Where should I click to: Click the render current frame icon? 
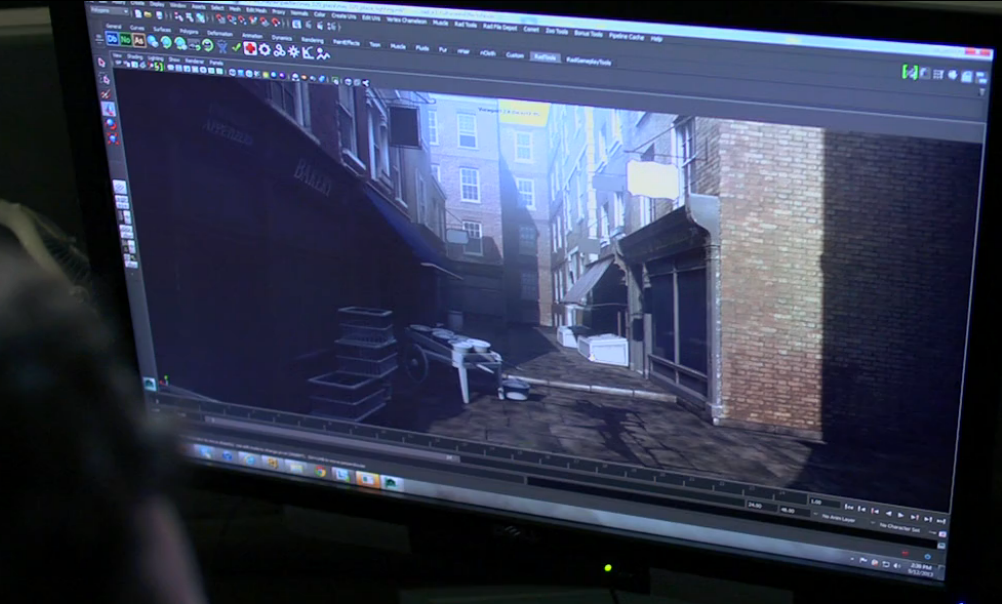[x=308, y=24]
